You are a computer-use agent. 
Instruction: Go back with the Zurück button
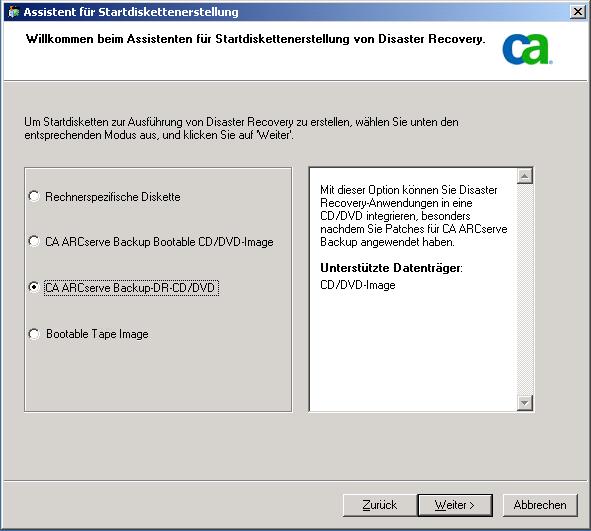[x=380, y=505]
